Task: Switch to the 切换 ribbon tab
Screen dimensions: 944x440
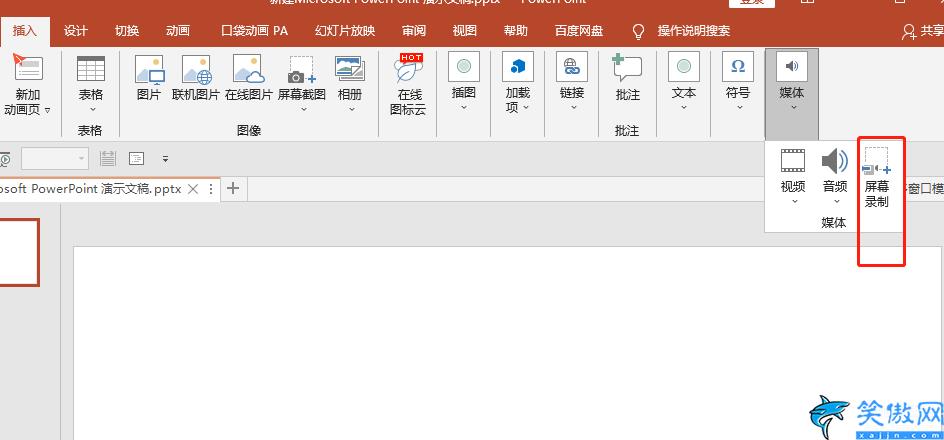Action: click(127, 31)
